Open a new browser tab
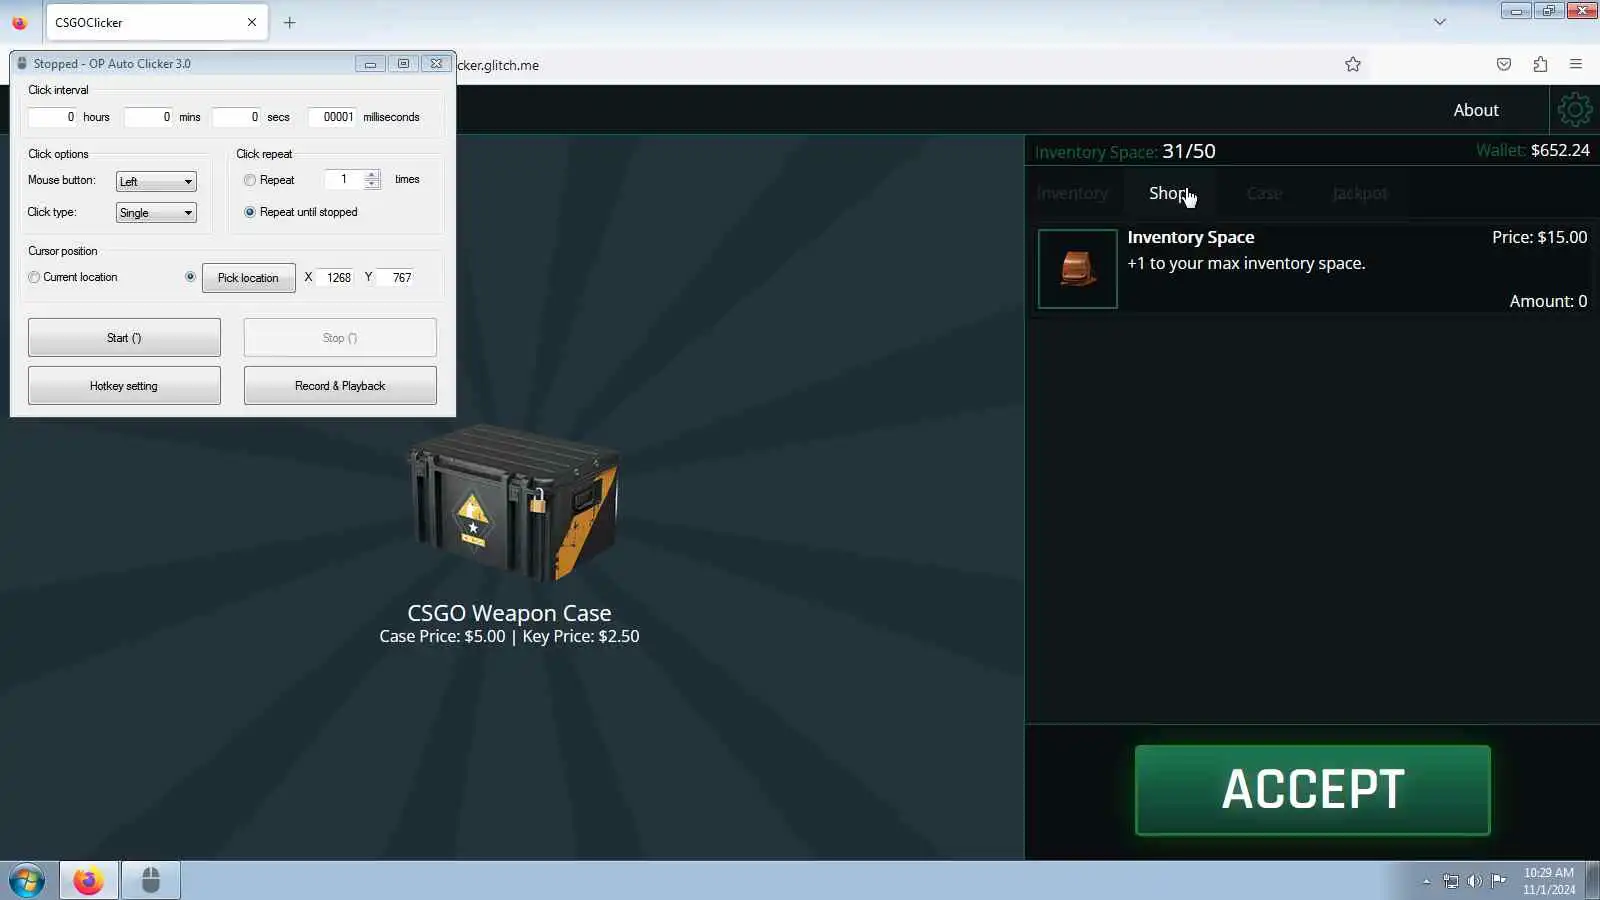The image size is (1600, 900). coord(290,22)
